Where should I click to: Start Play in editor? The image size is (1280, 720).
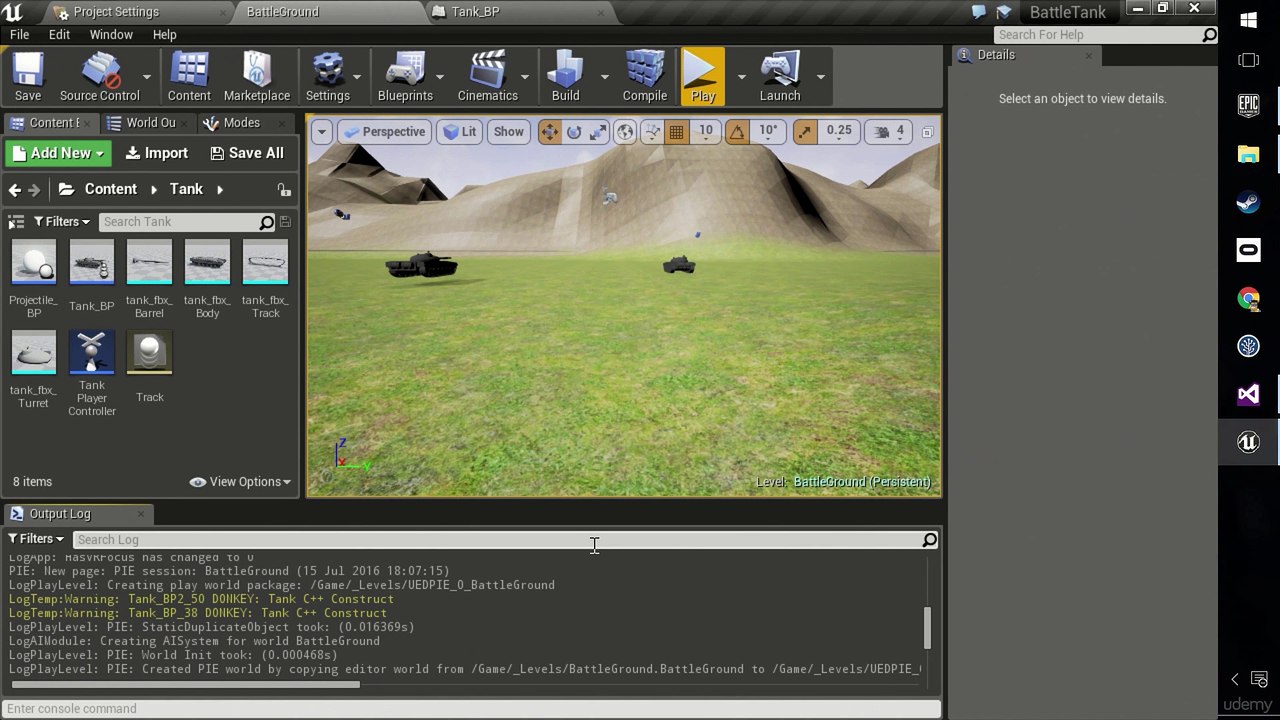point(703,77)
